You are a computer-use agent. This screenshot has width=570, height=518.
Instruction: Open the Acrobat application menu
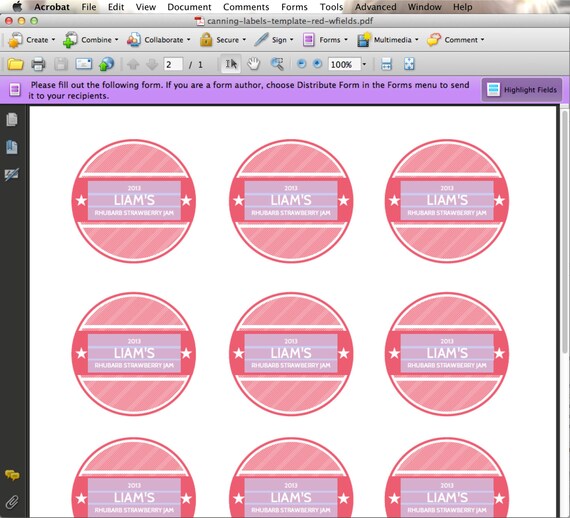coord(52,7)
